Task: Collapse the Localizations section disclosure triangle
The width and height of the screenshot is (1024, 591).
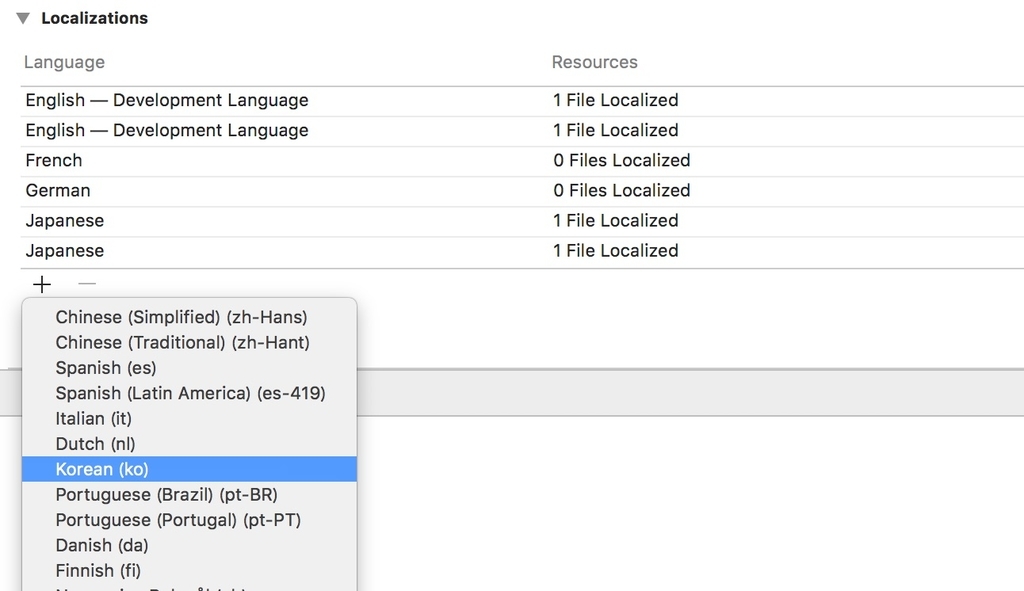Action: coord(23,18)
